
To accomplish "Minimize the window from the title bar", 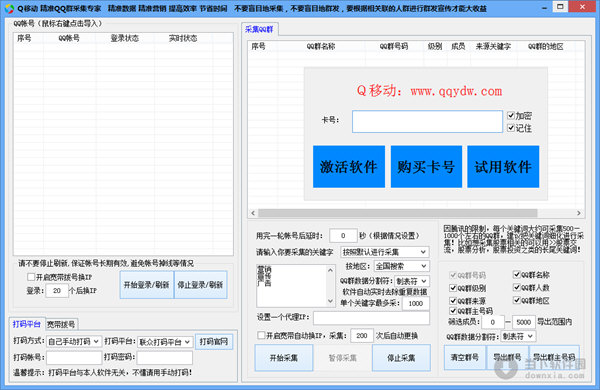I will 545,7.
